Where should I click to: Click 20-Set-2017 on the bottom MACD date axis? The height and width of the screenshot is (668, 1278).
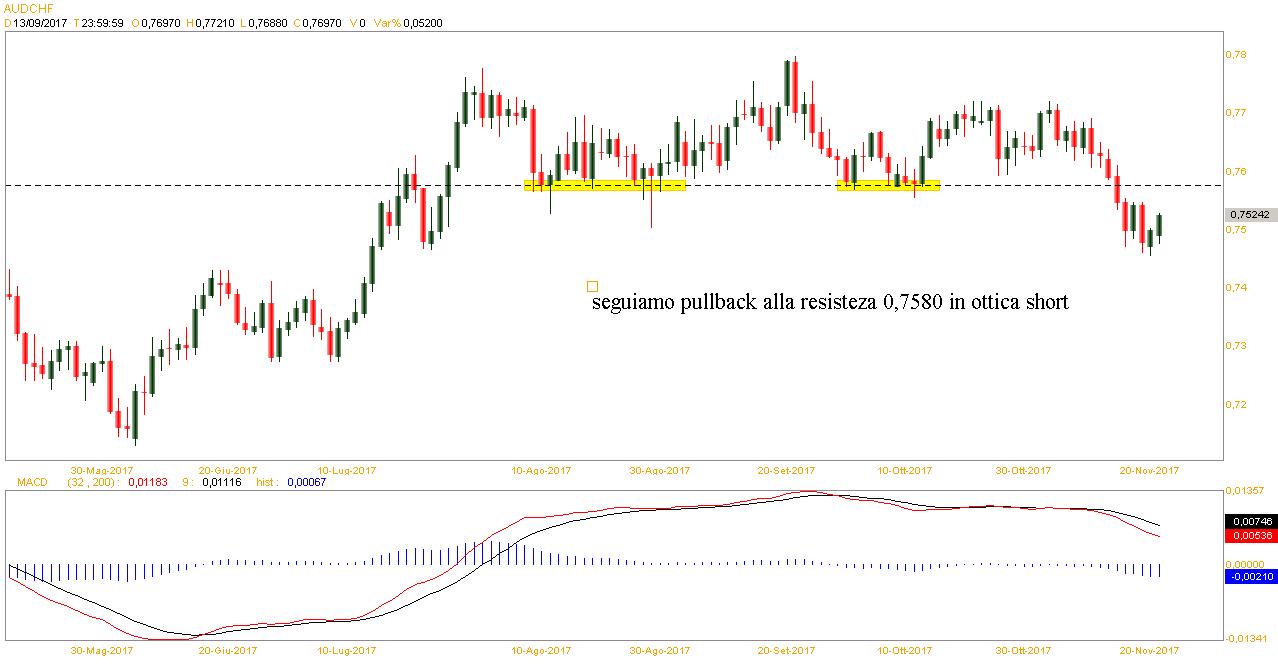point(785,650)
